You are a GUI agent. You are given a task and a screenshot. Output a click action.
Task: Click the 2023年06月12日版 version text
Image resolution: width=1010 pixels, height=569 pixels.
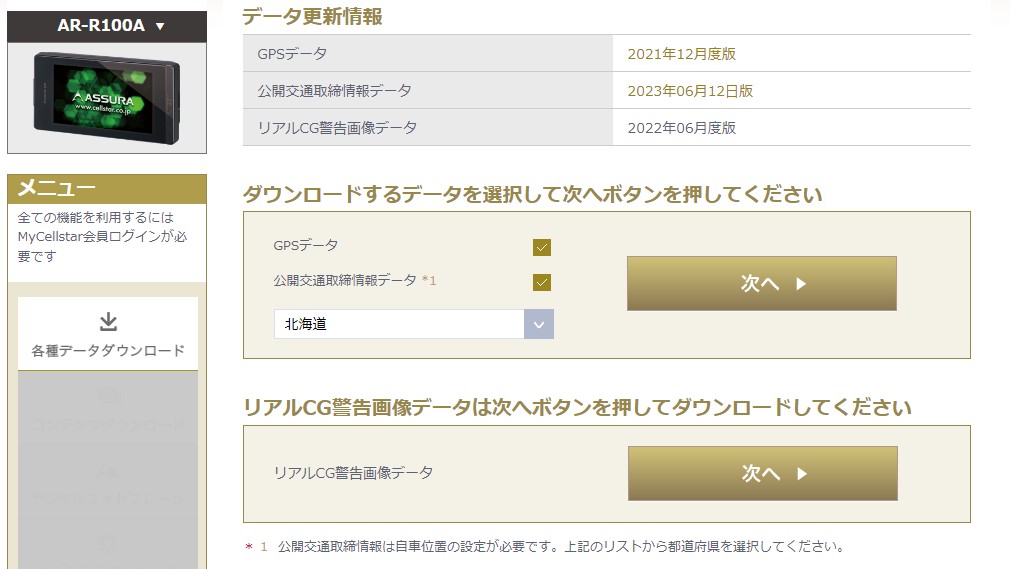coord(690,91)
